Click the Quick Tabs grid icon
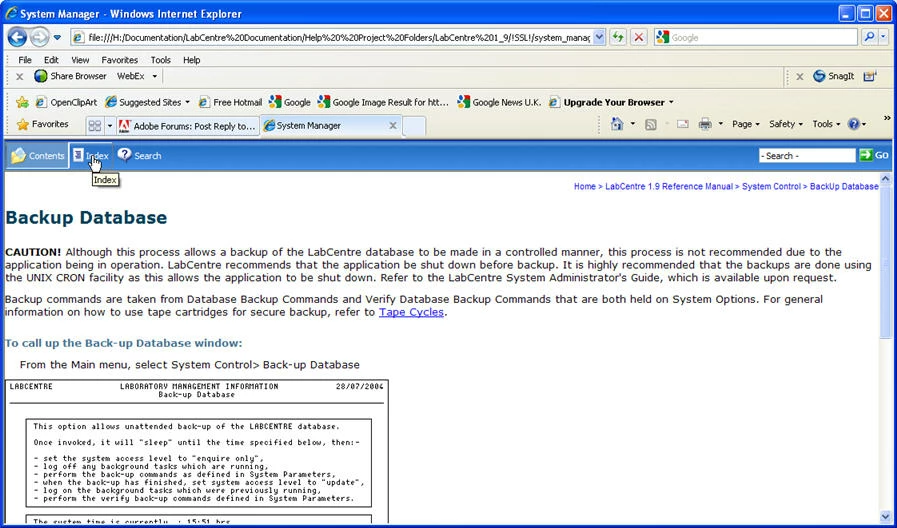 tap(95, 126)
